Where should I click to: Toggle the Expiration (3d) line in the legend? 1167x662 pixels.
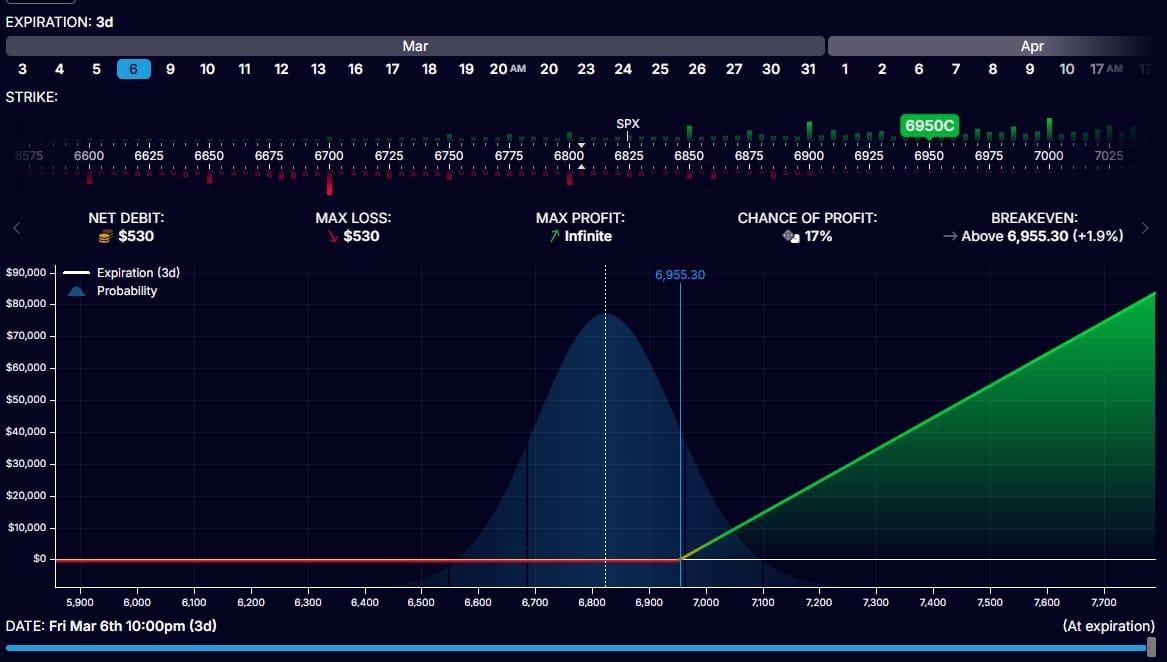[138, 272]
